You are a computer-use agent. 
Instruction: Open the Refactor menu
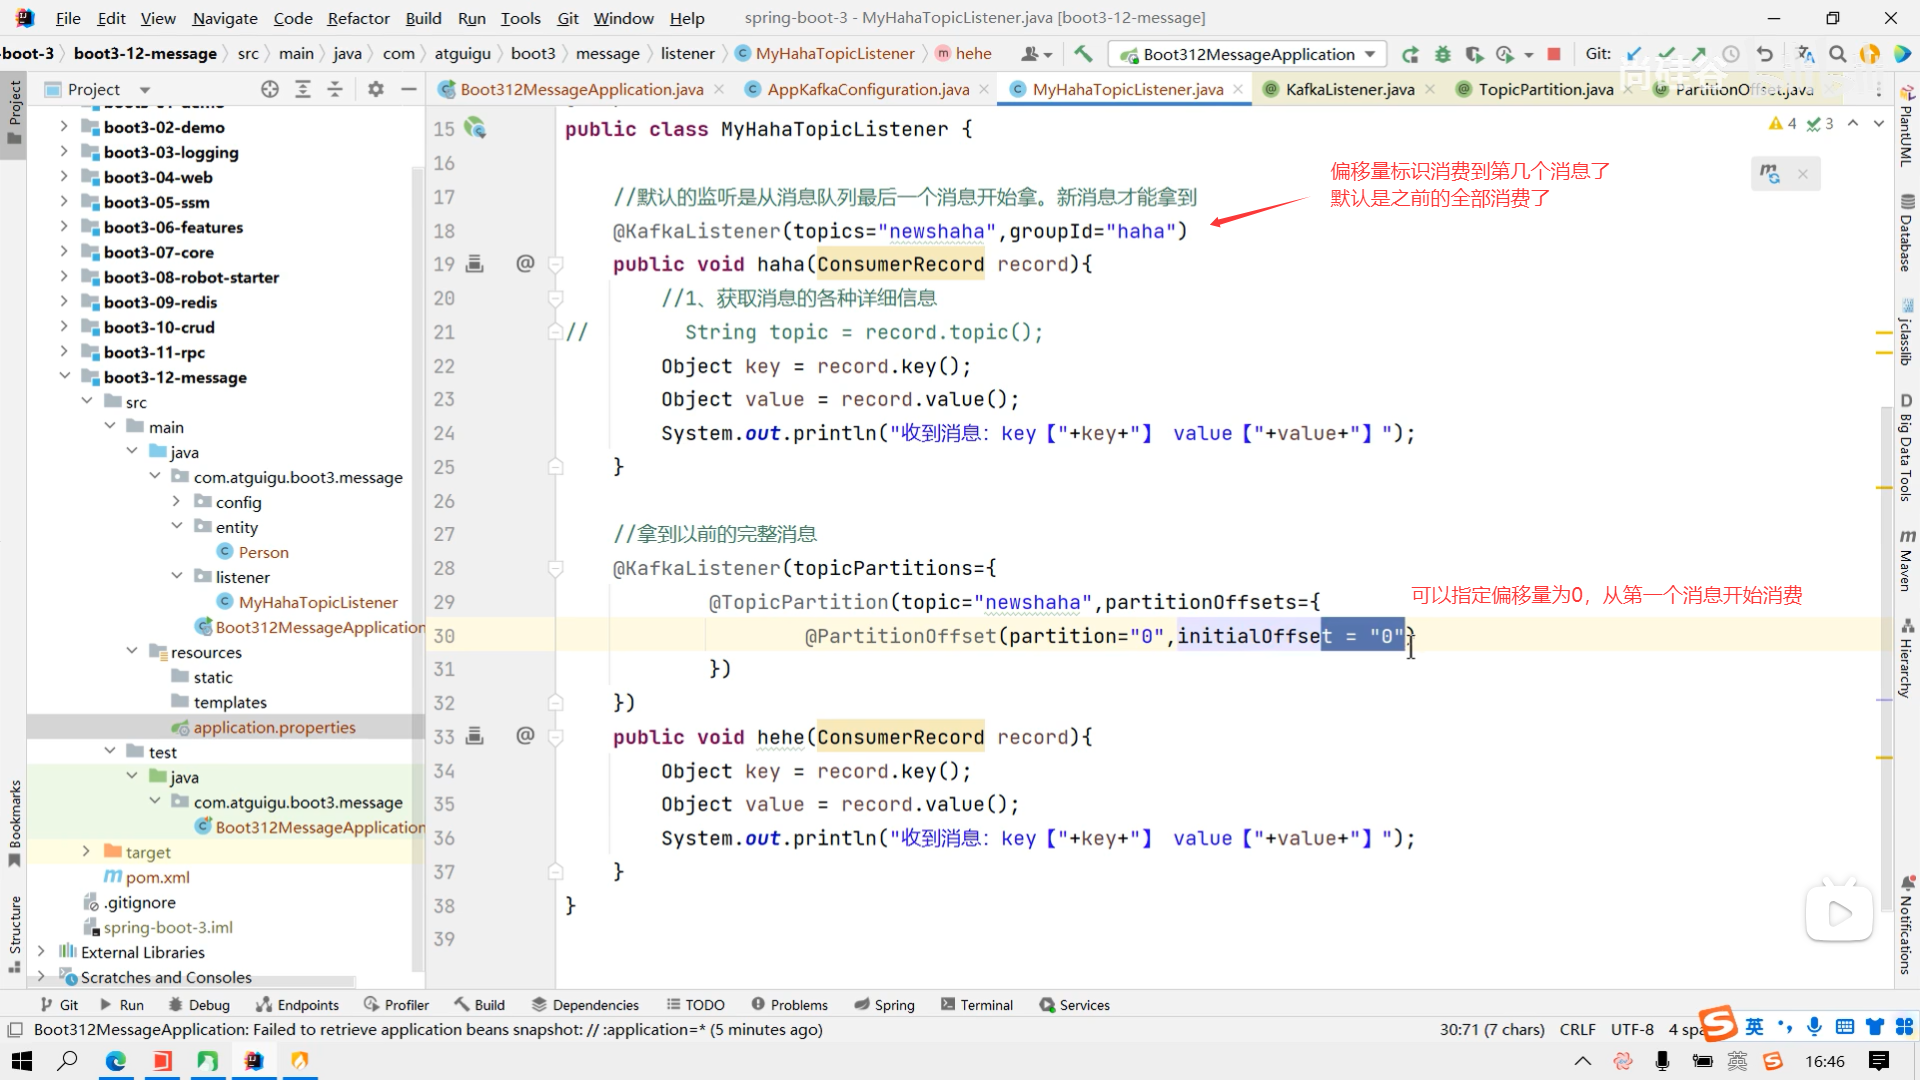coord(358,18)
